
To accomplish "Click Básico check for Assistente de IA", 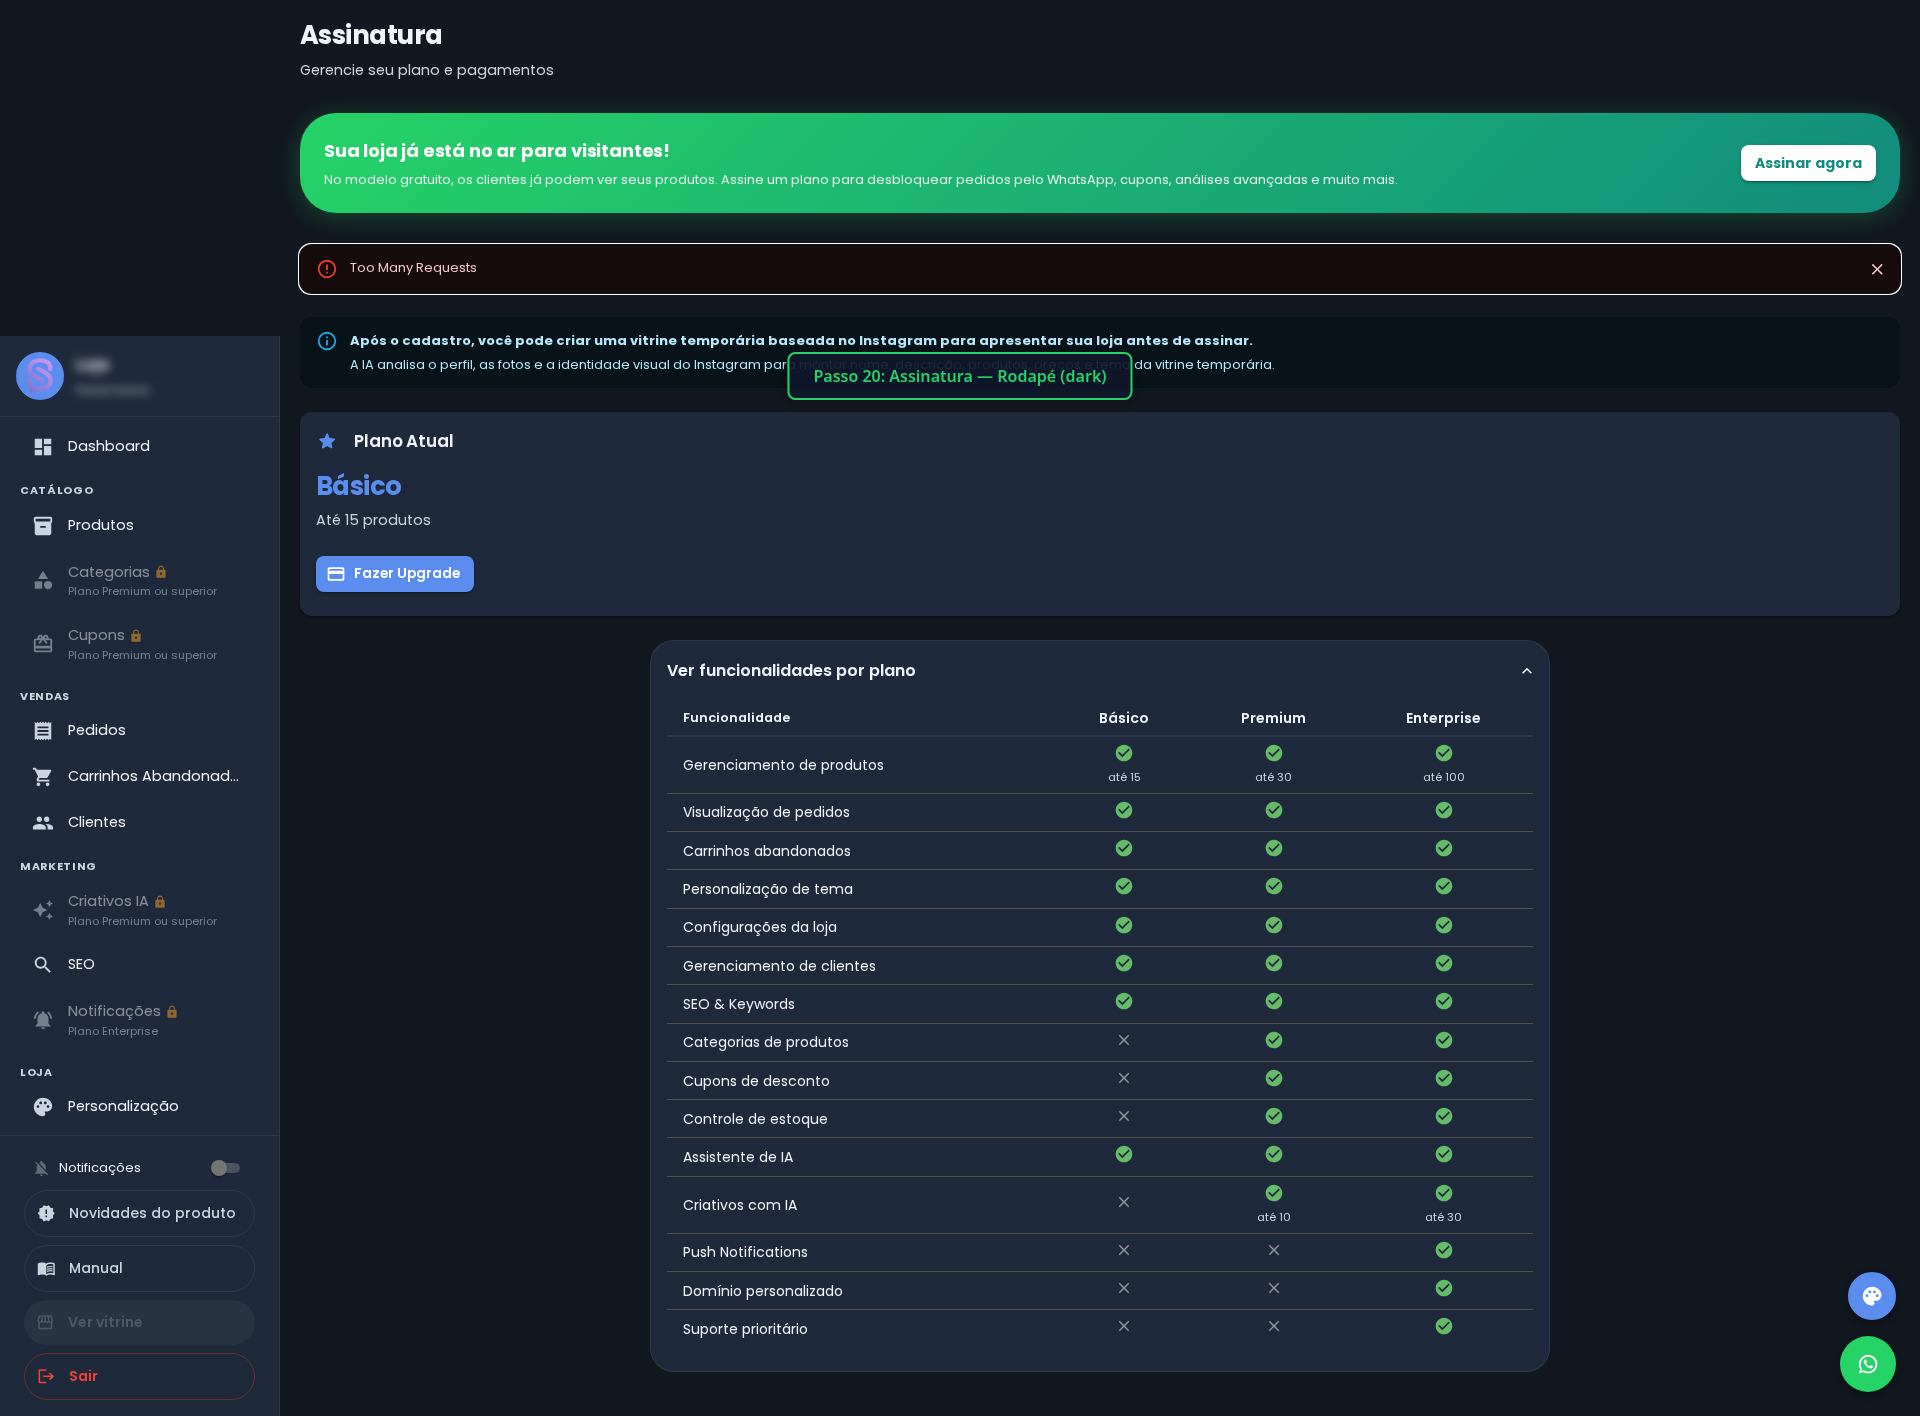I will pyautogui.click(x=1124, y=1154).
